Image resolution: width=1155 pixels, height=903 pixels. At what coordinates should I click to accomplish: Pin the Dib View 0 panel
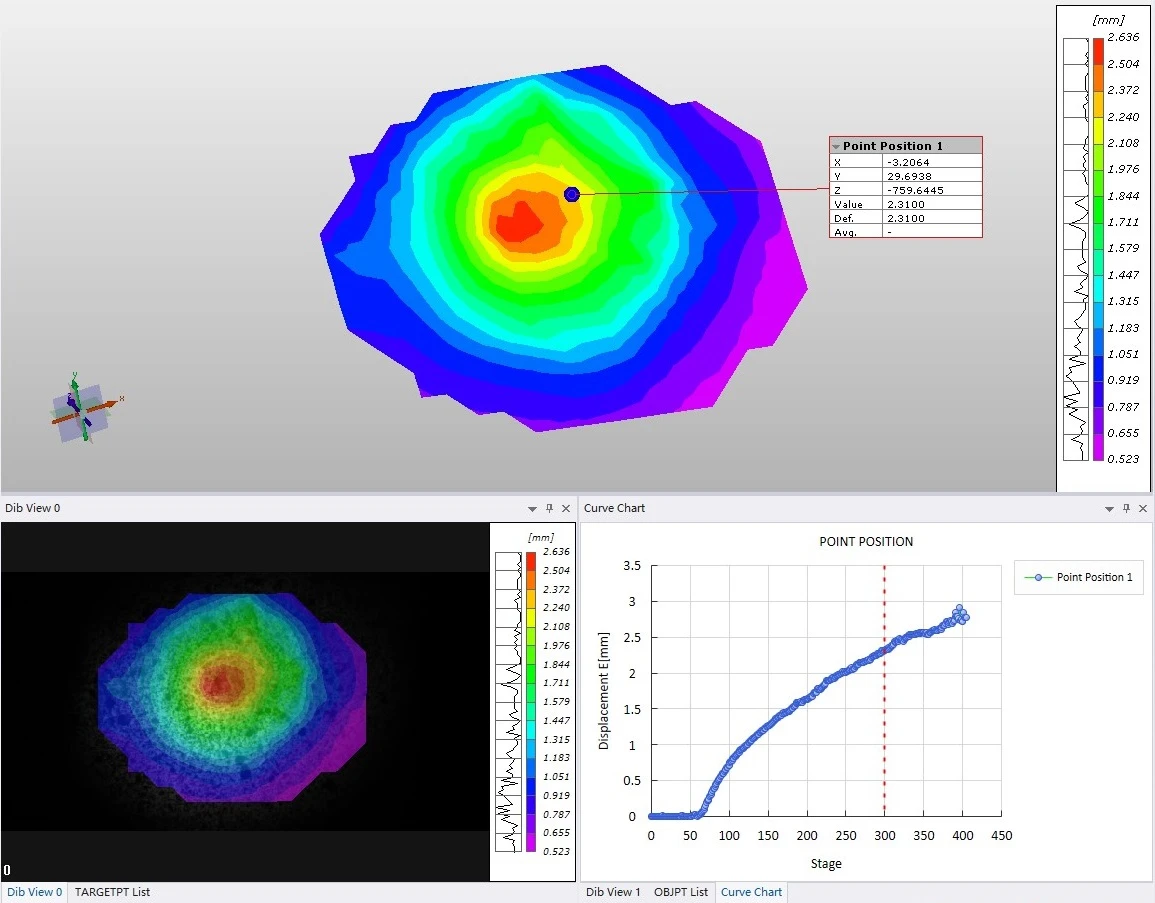click(549, 508)
